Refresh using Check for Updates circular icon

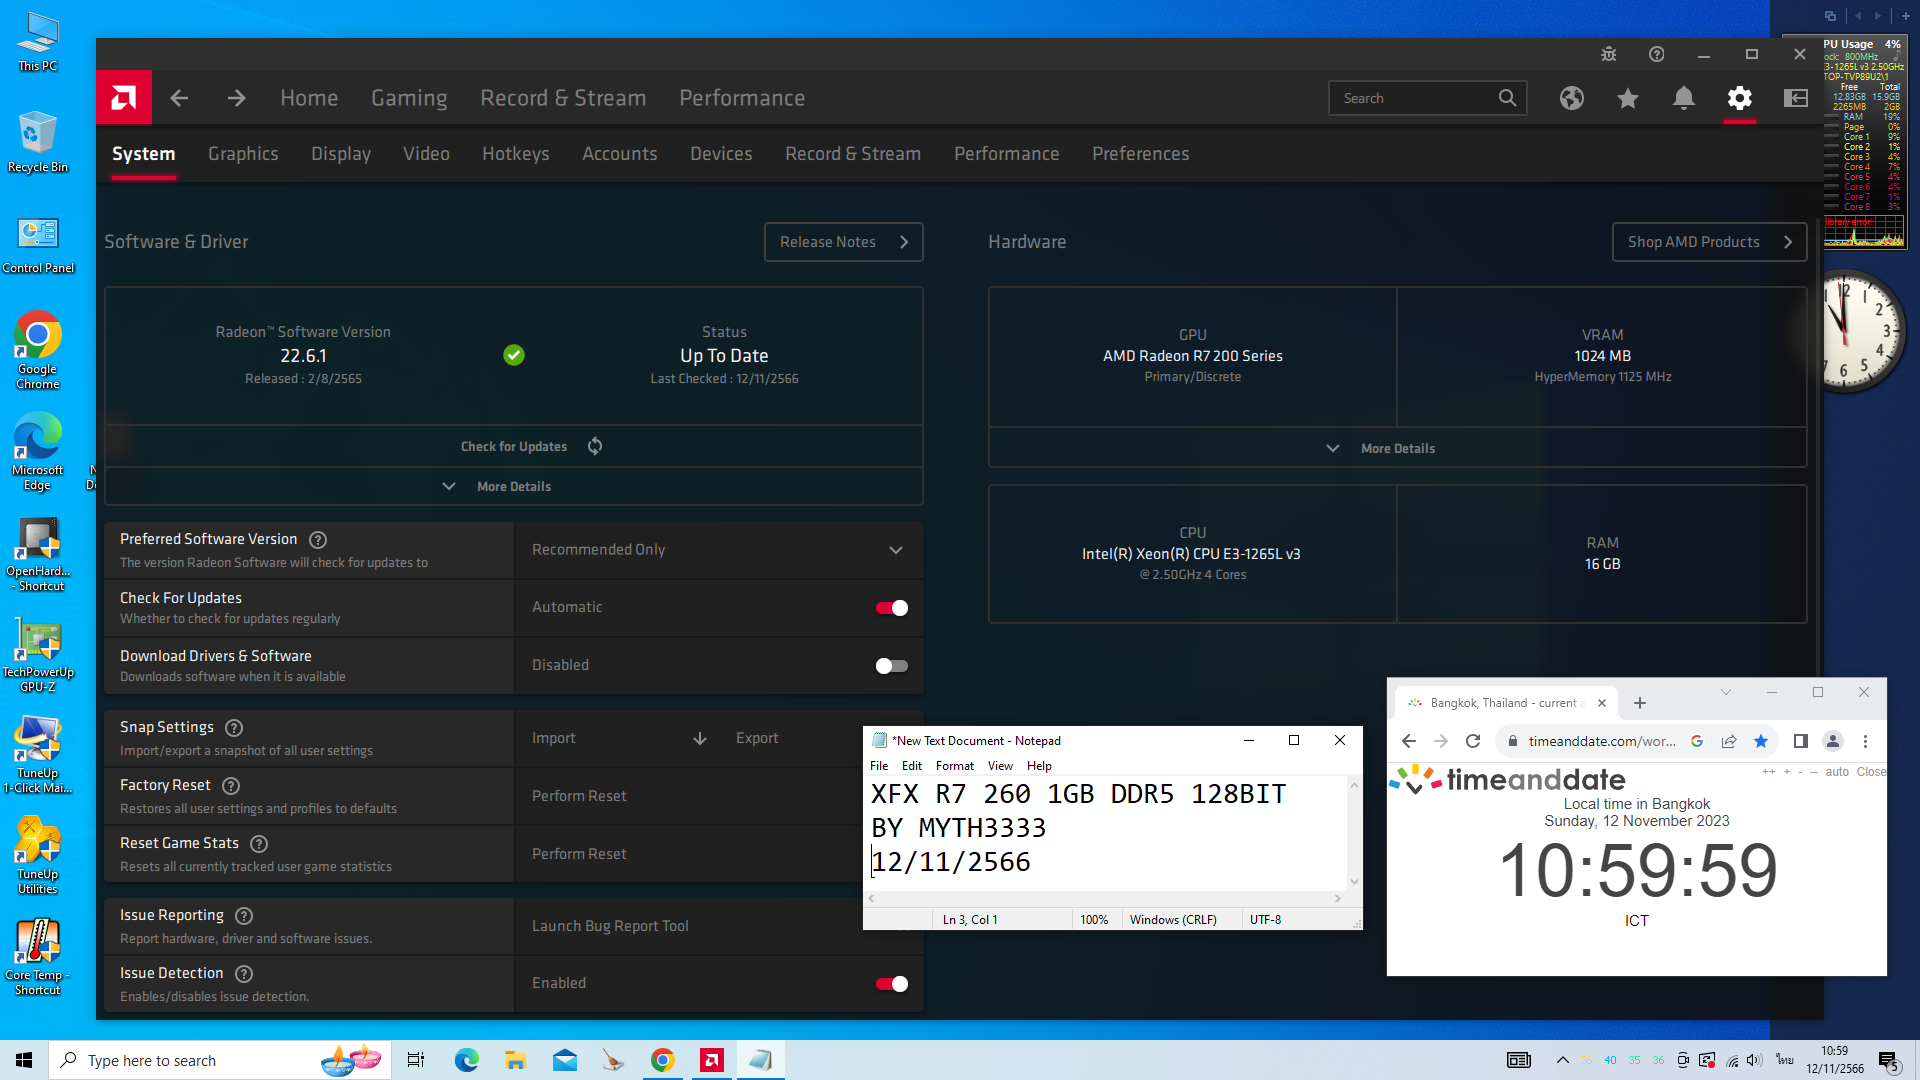[x=595, y=446]
